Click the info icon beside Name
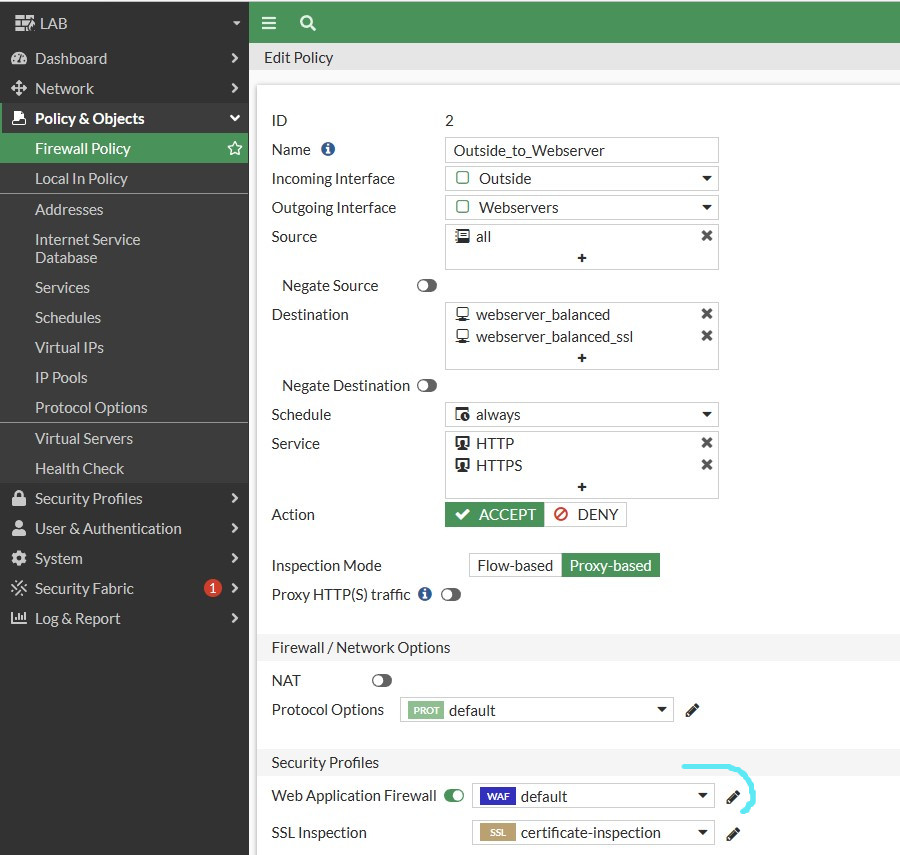Viewport: 900px width, 855px height. pos(328,149)
